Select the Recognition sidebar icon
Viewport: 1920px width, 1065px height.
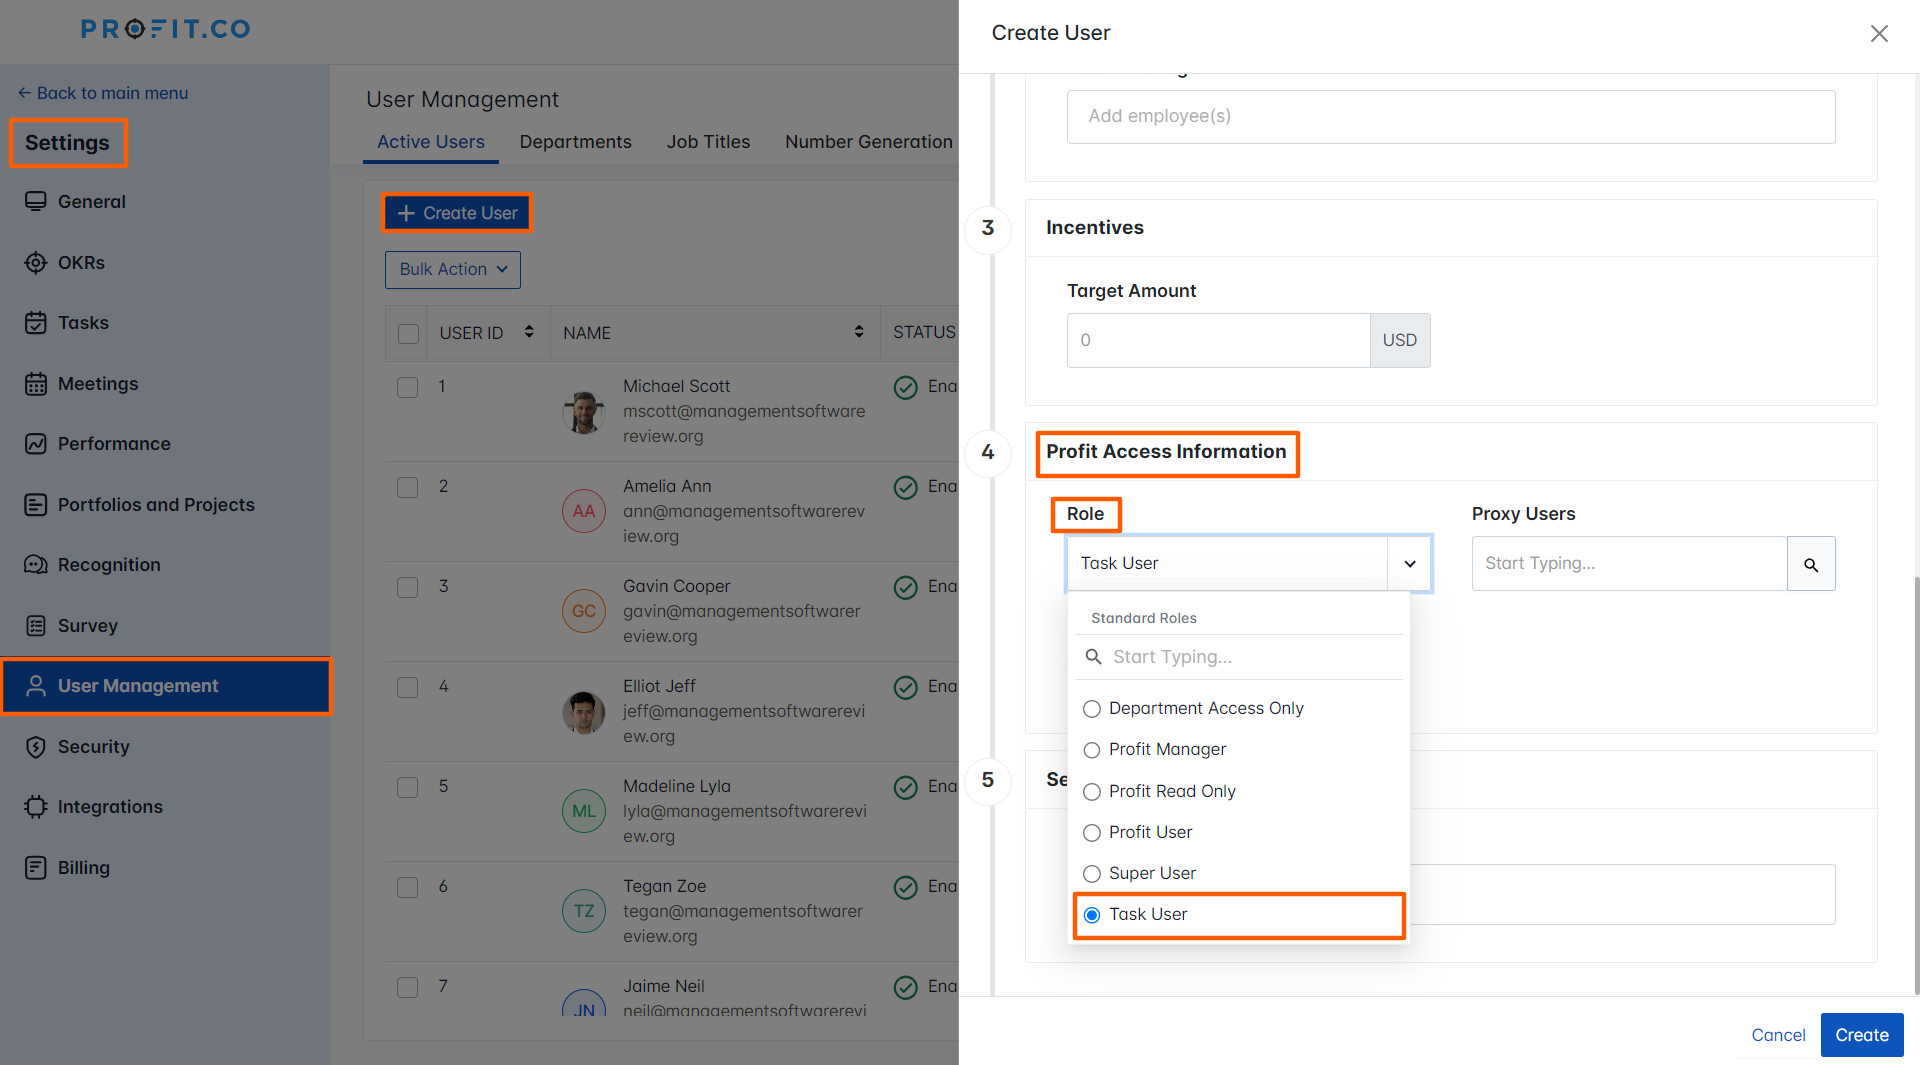coord(36,564)
